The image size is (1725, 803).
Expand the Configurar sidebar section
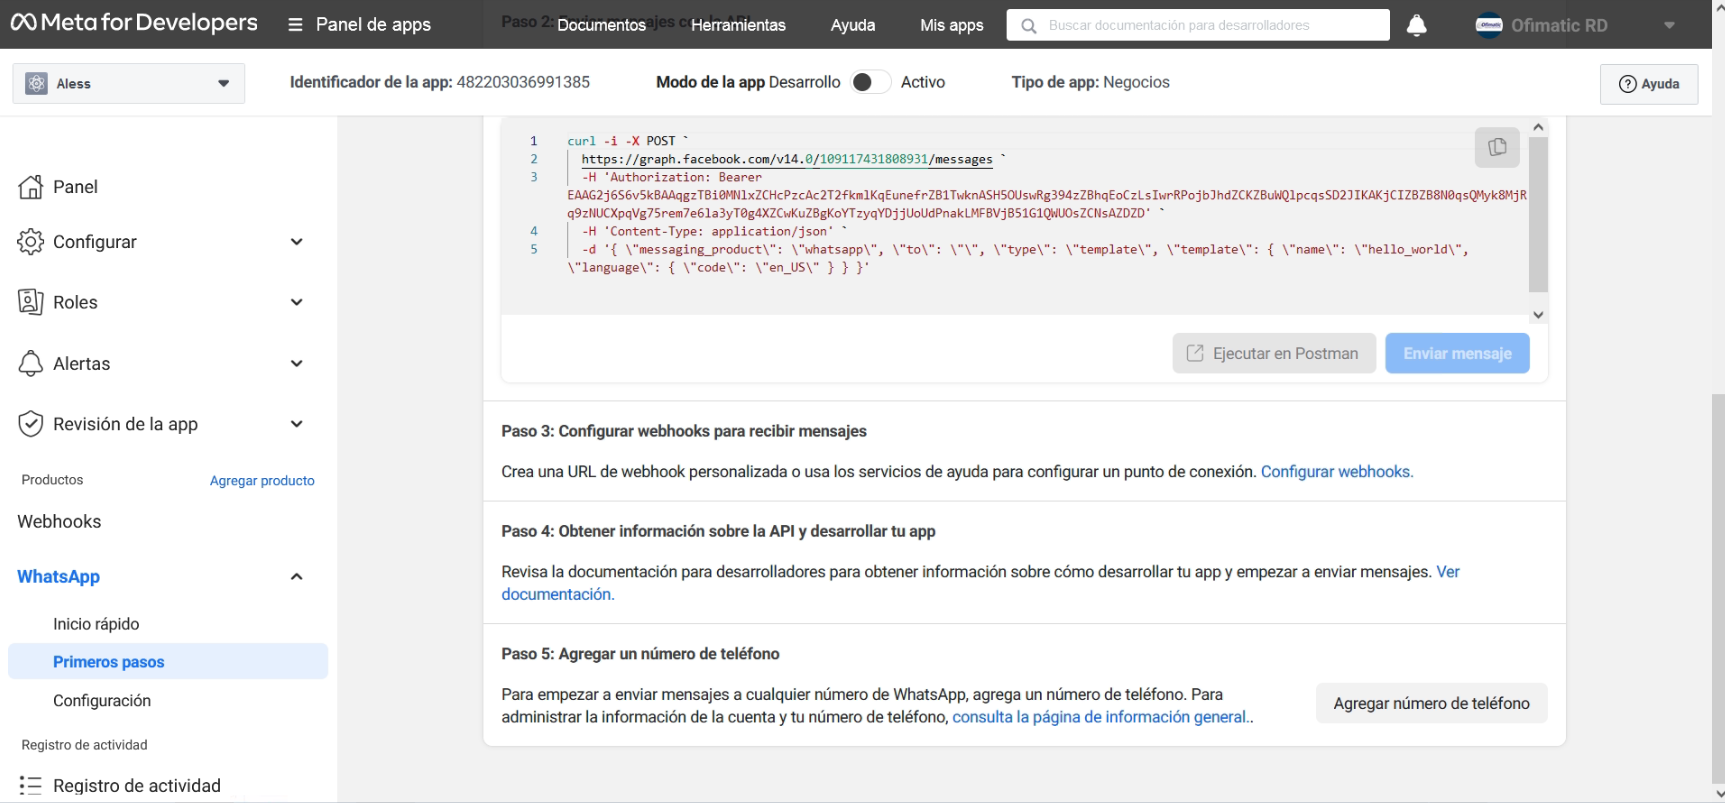pos(296,242)
